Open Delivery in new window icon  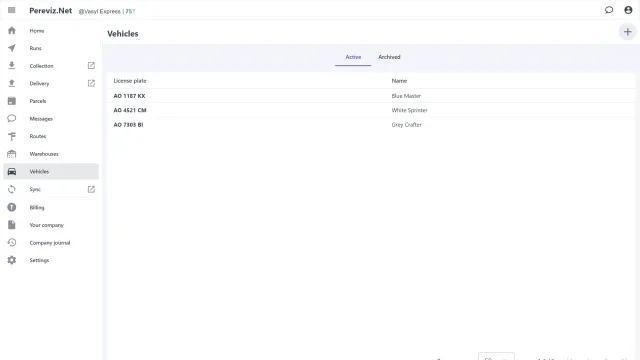pos(91,83)
